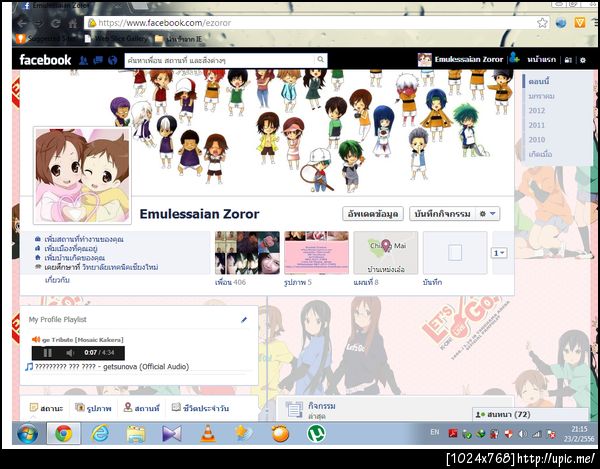Select the Status tab in the composer
Screen dimensions: 600x469
point(46,408)
